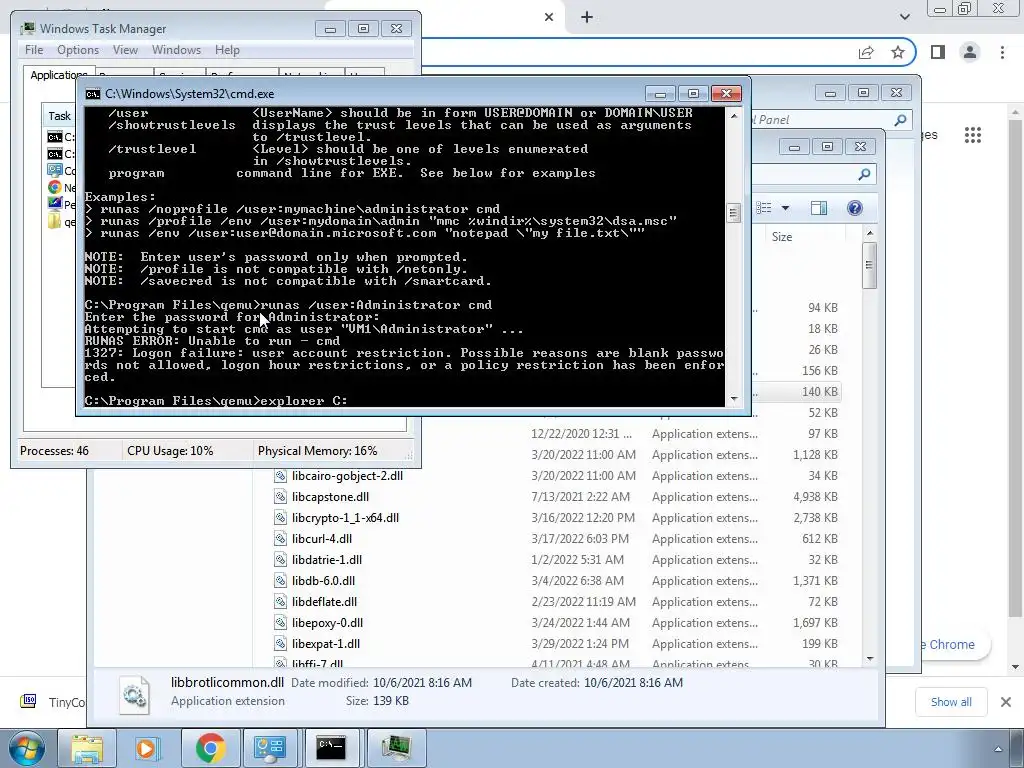Select the libcapstone.dll file
1024x768 pixels.
click(x=330, y=497)
